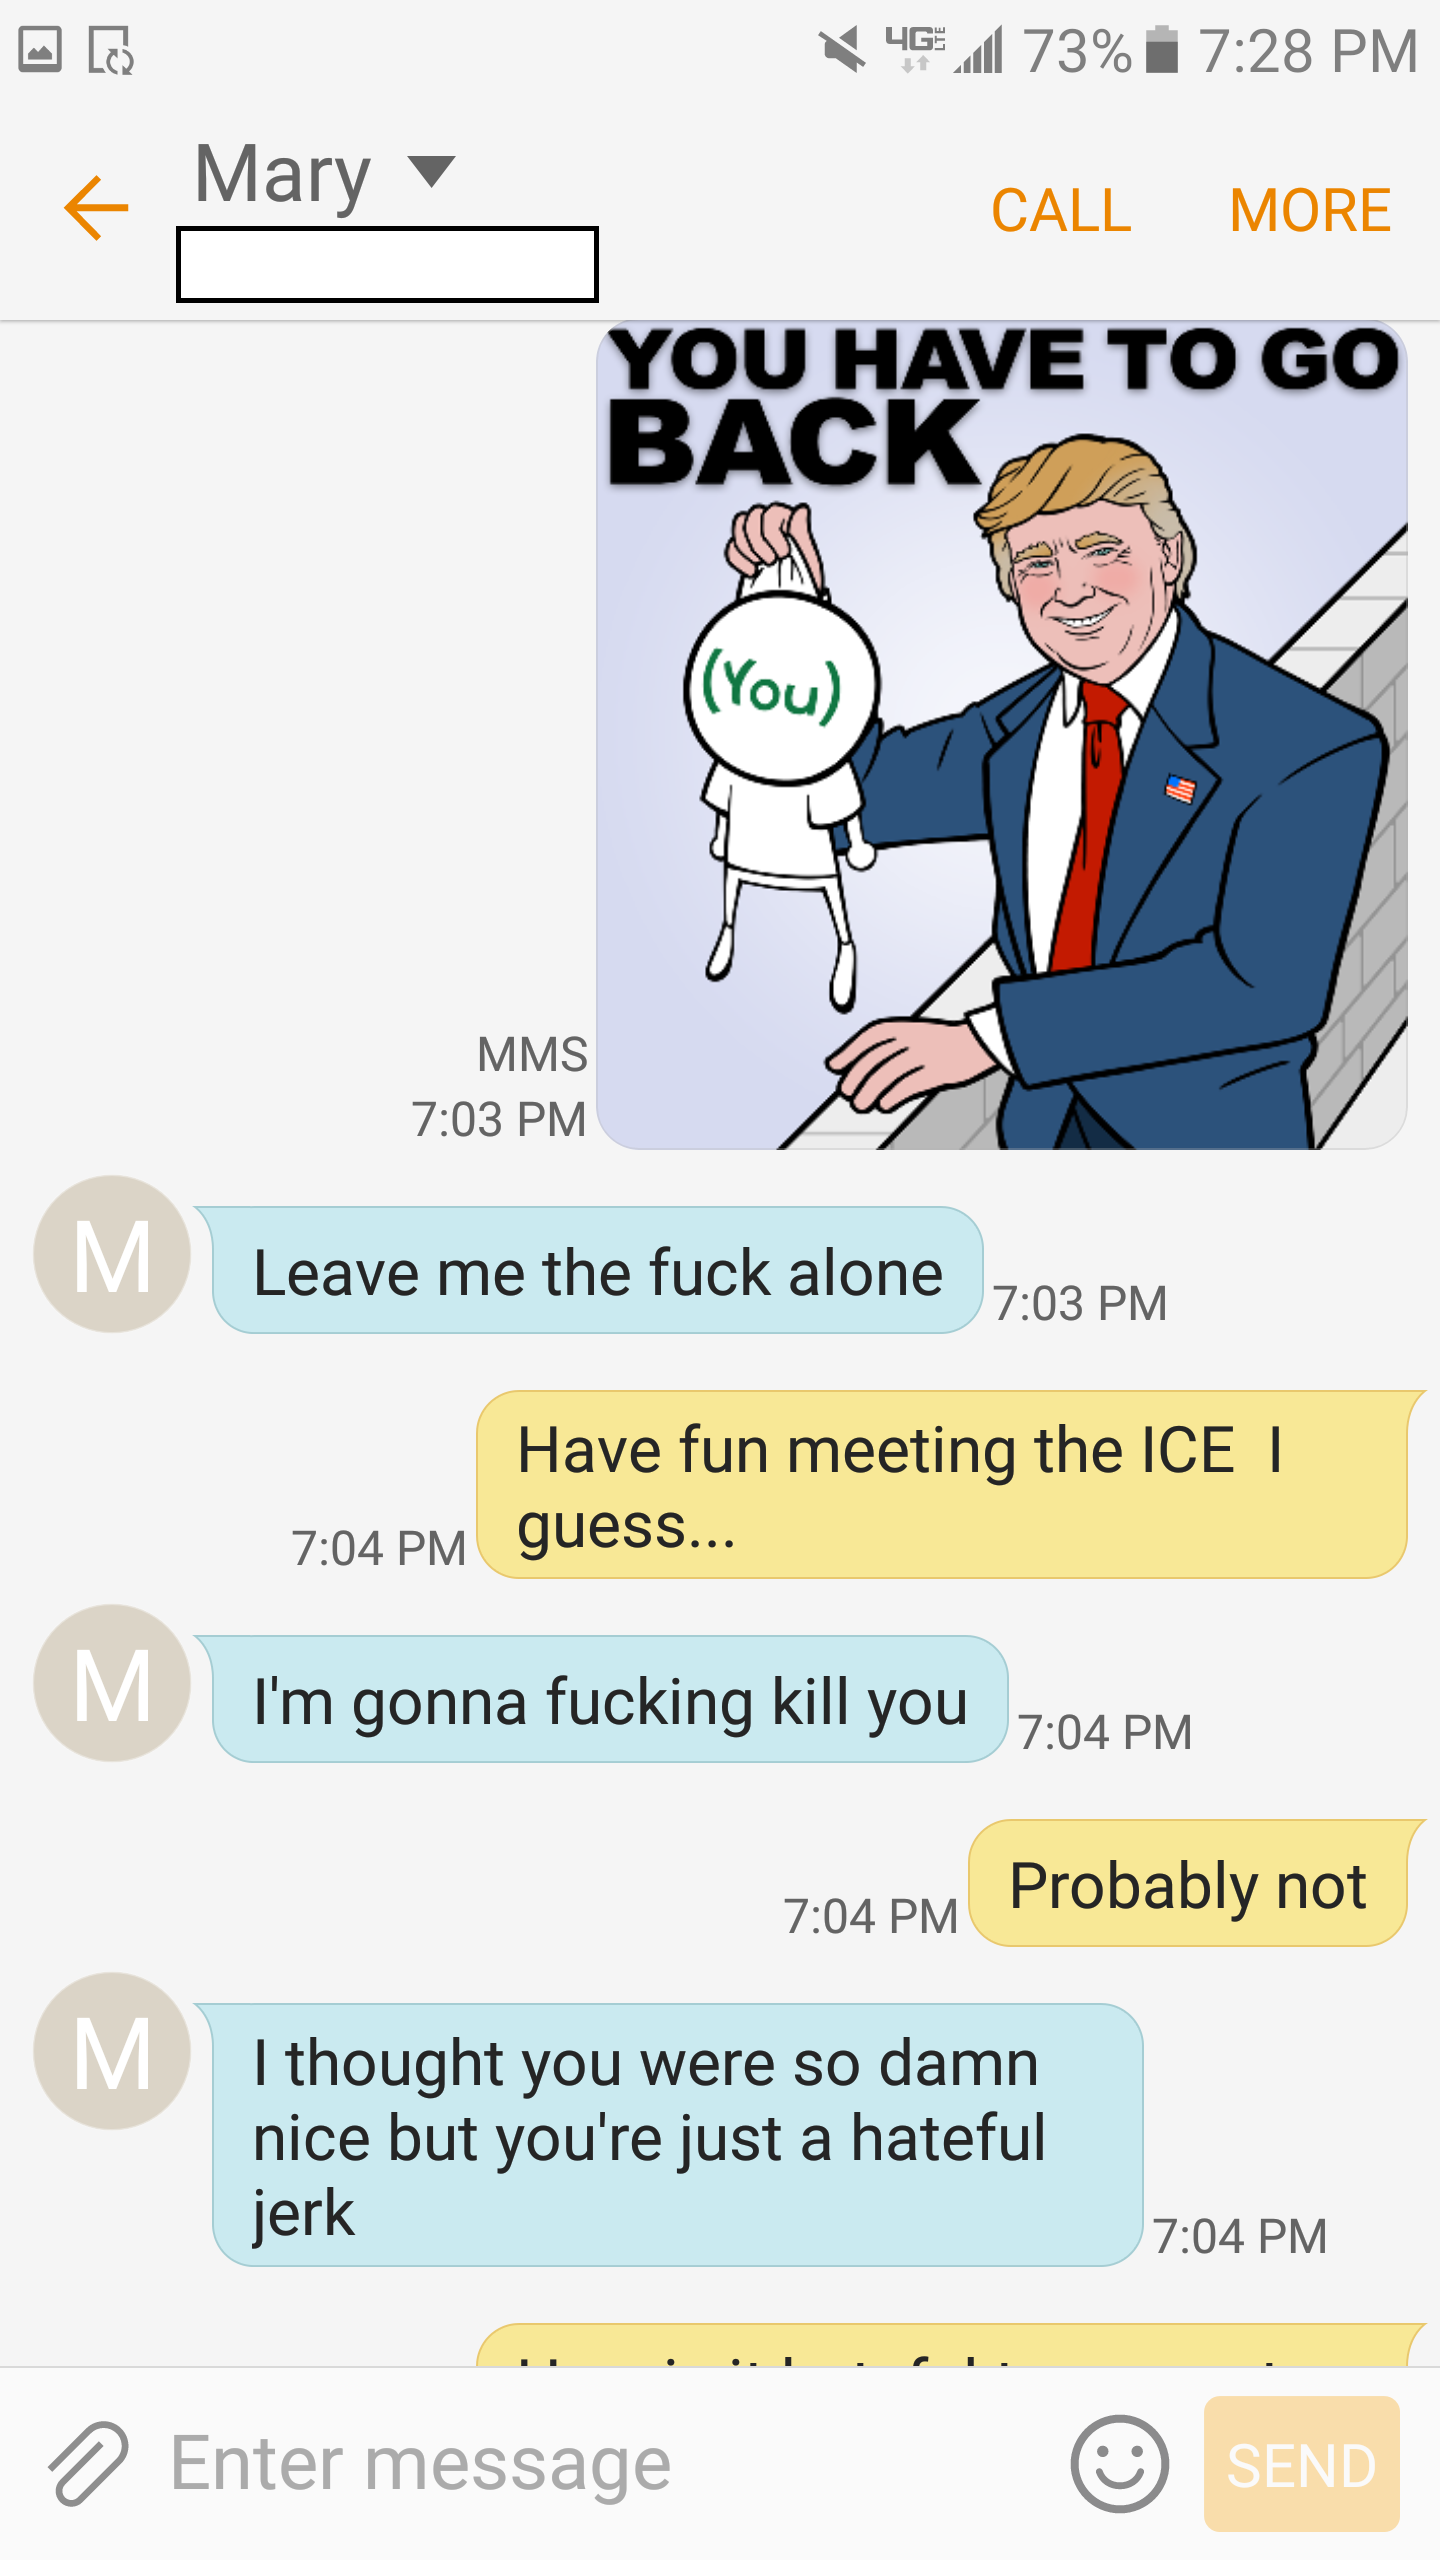Tap the gallery notification icon in status bar
Viewport: 1440px width, 2560px height.
point(40,50)
